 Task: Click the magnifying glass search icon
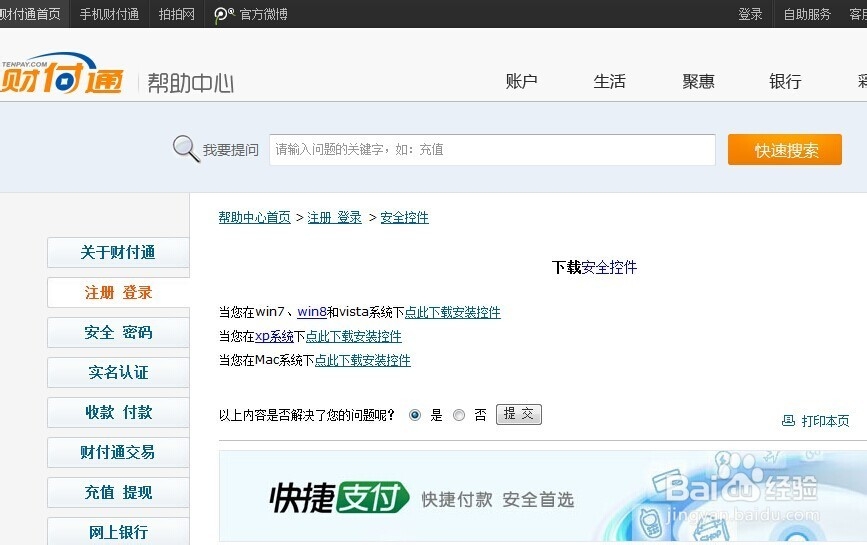(x=186, y=148)
